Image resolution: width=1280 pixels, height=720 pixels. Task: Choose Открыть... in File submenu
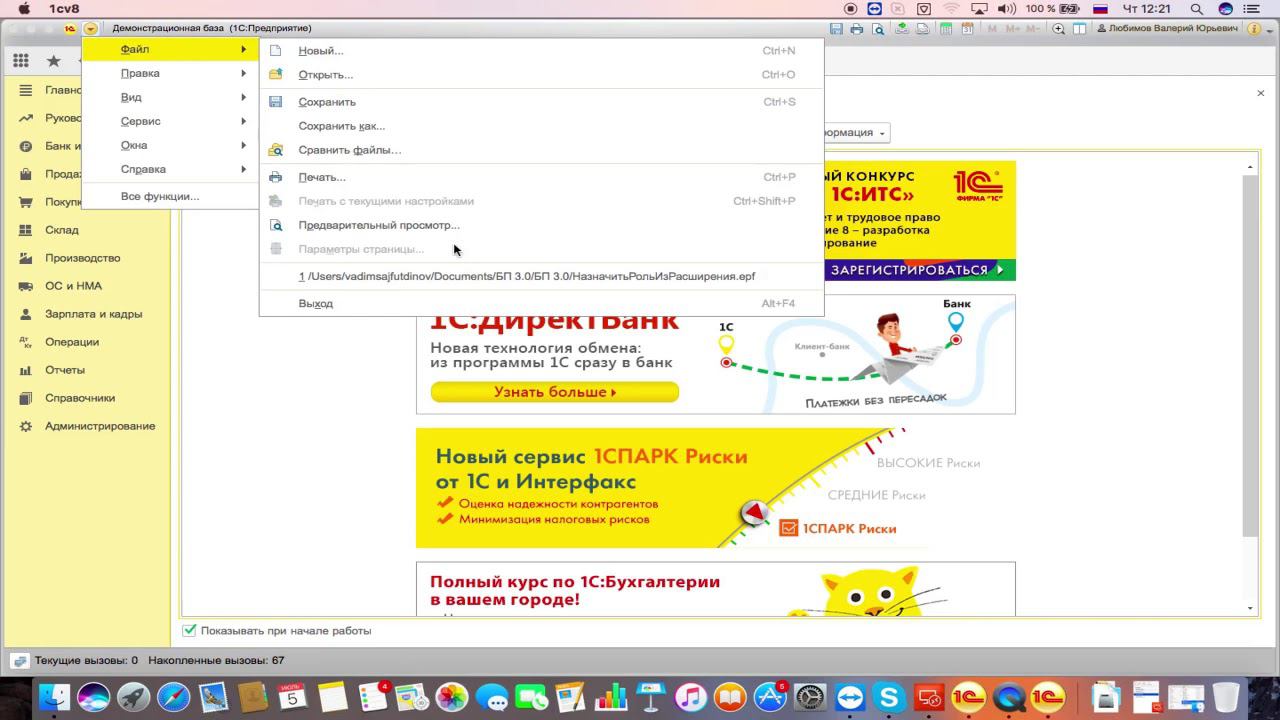[541, 74]
